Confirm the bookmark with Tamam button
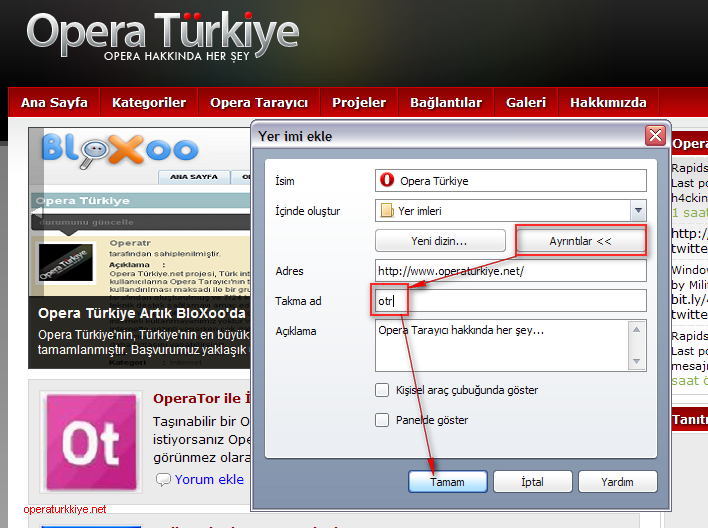This screenshot has height=528, width=708. (x=447, y=481)
